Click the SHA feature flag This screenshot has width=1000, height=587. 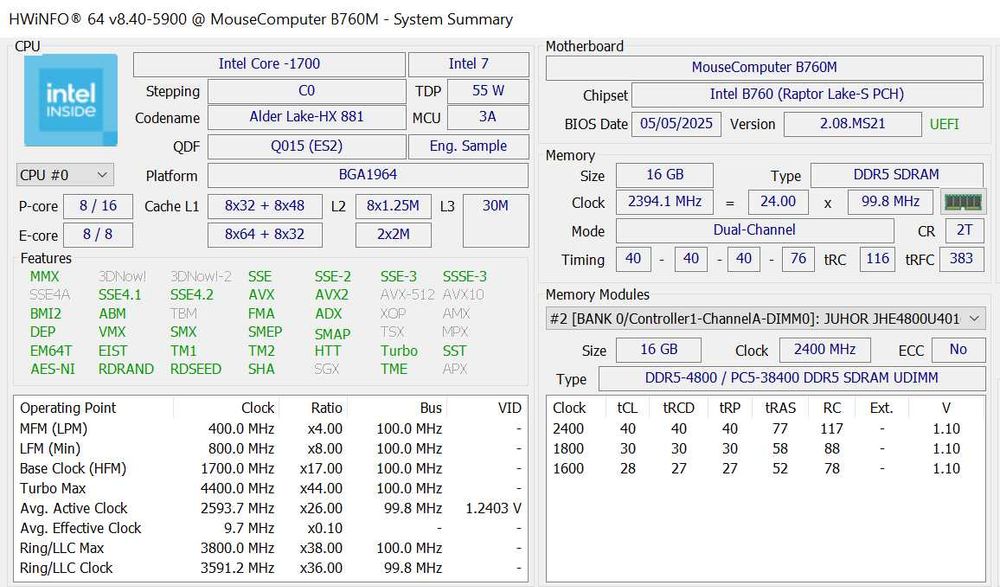point(261,369)
